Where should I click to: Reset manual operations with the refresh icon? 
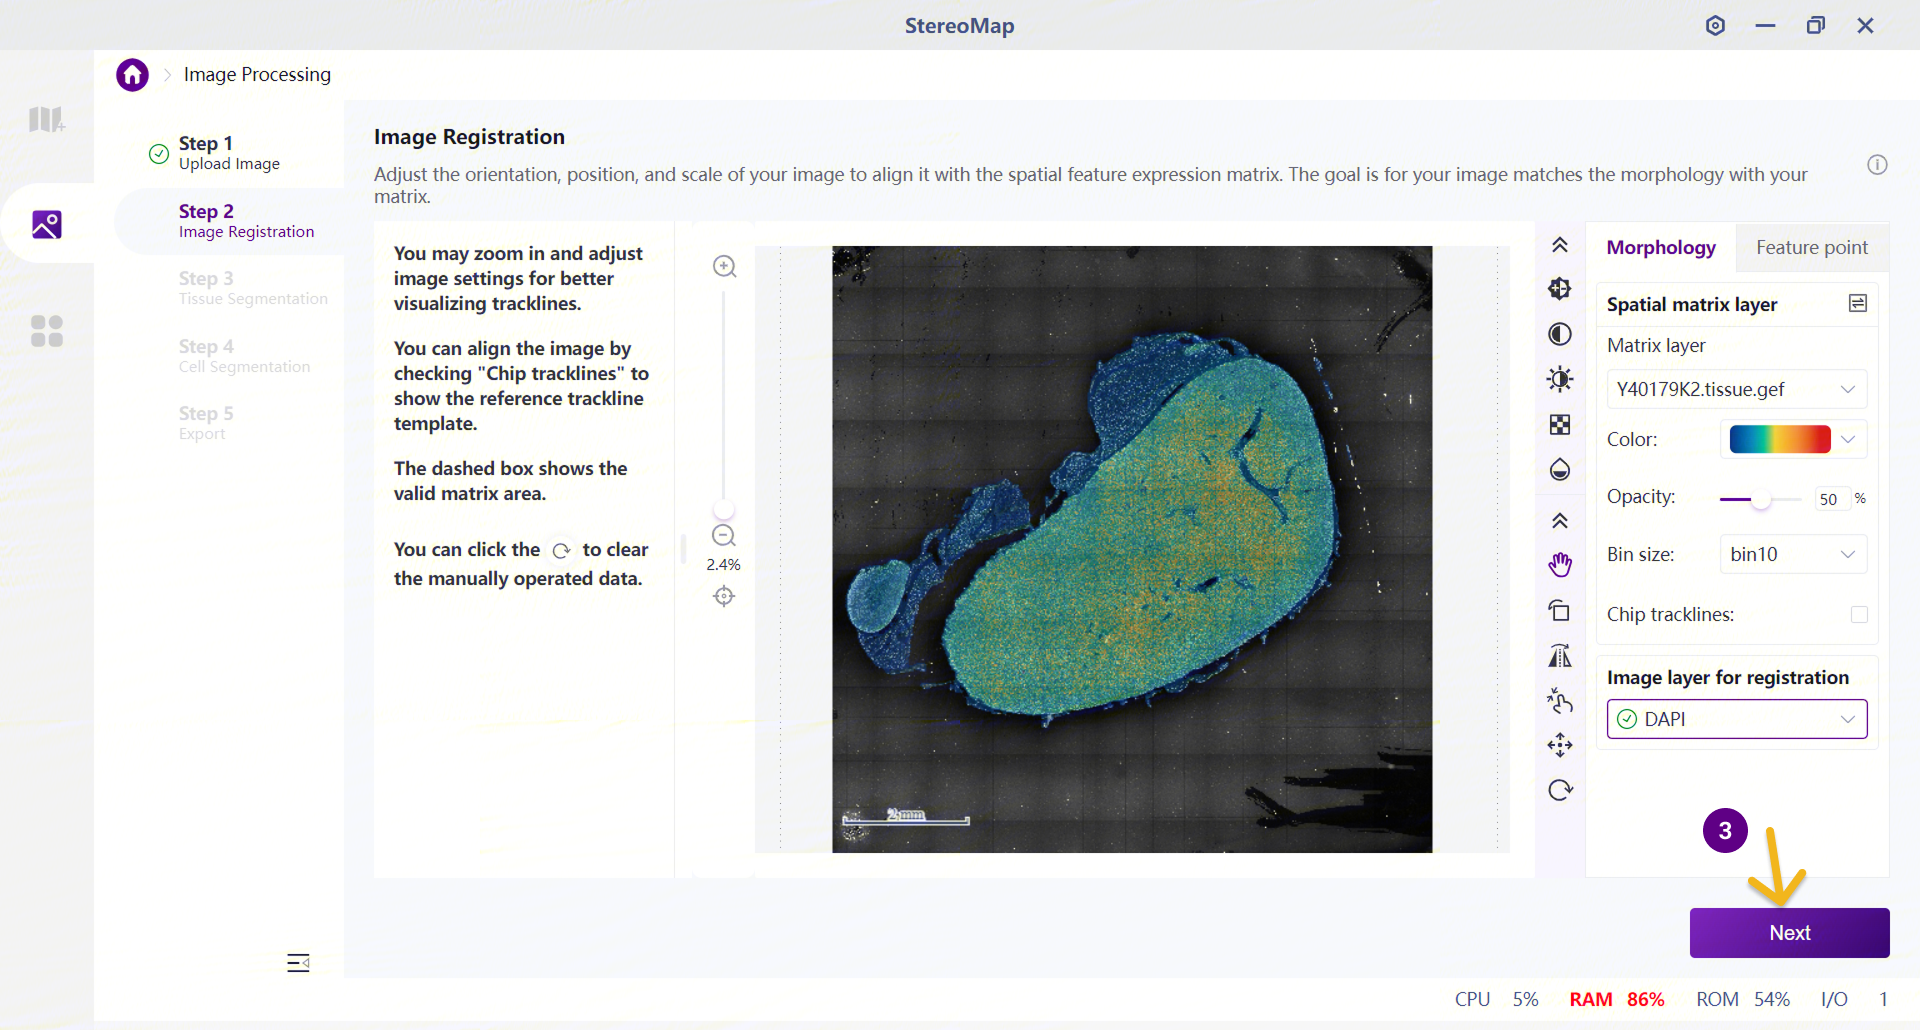tap(1560, 790)
